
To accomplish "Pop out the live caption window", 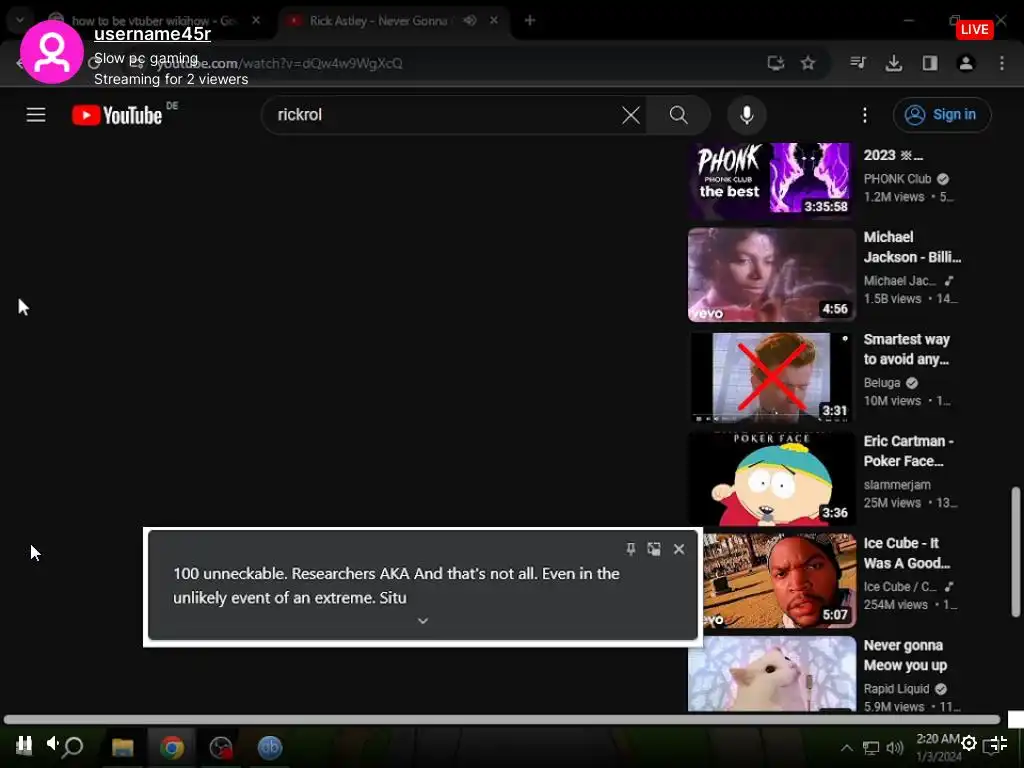I will pos(654,549).
